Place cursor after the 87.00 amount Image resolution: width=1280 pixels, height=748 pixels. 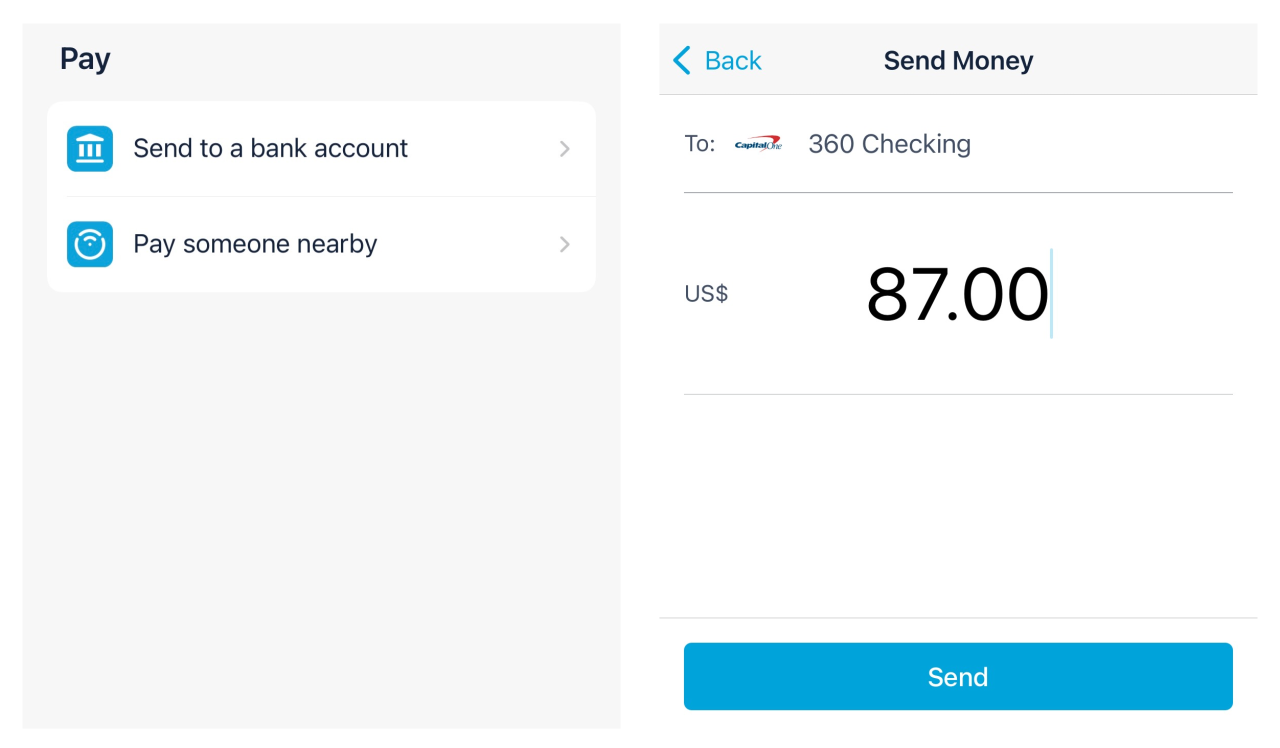coord(1050,294)
